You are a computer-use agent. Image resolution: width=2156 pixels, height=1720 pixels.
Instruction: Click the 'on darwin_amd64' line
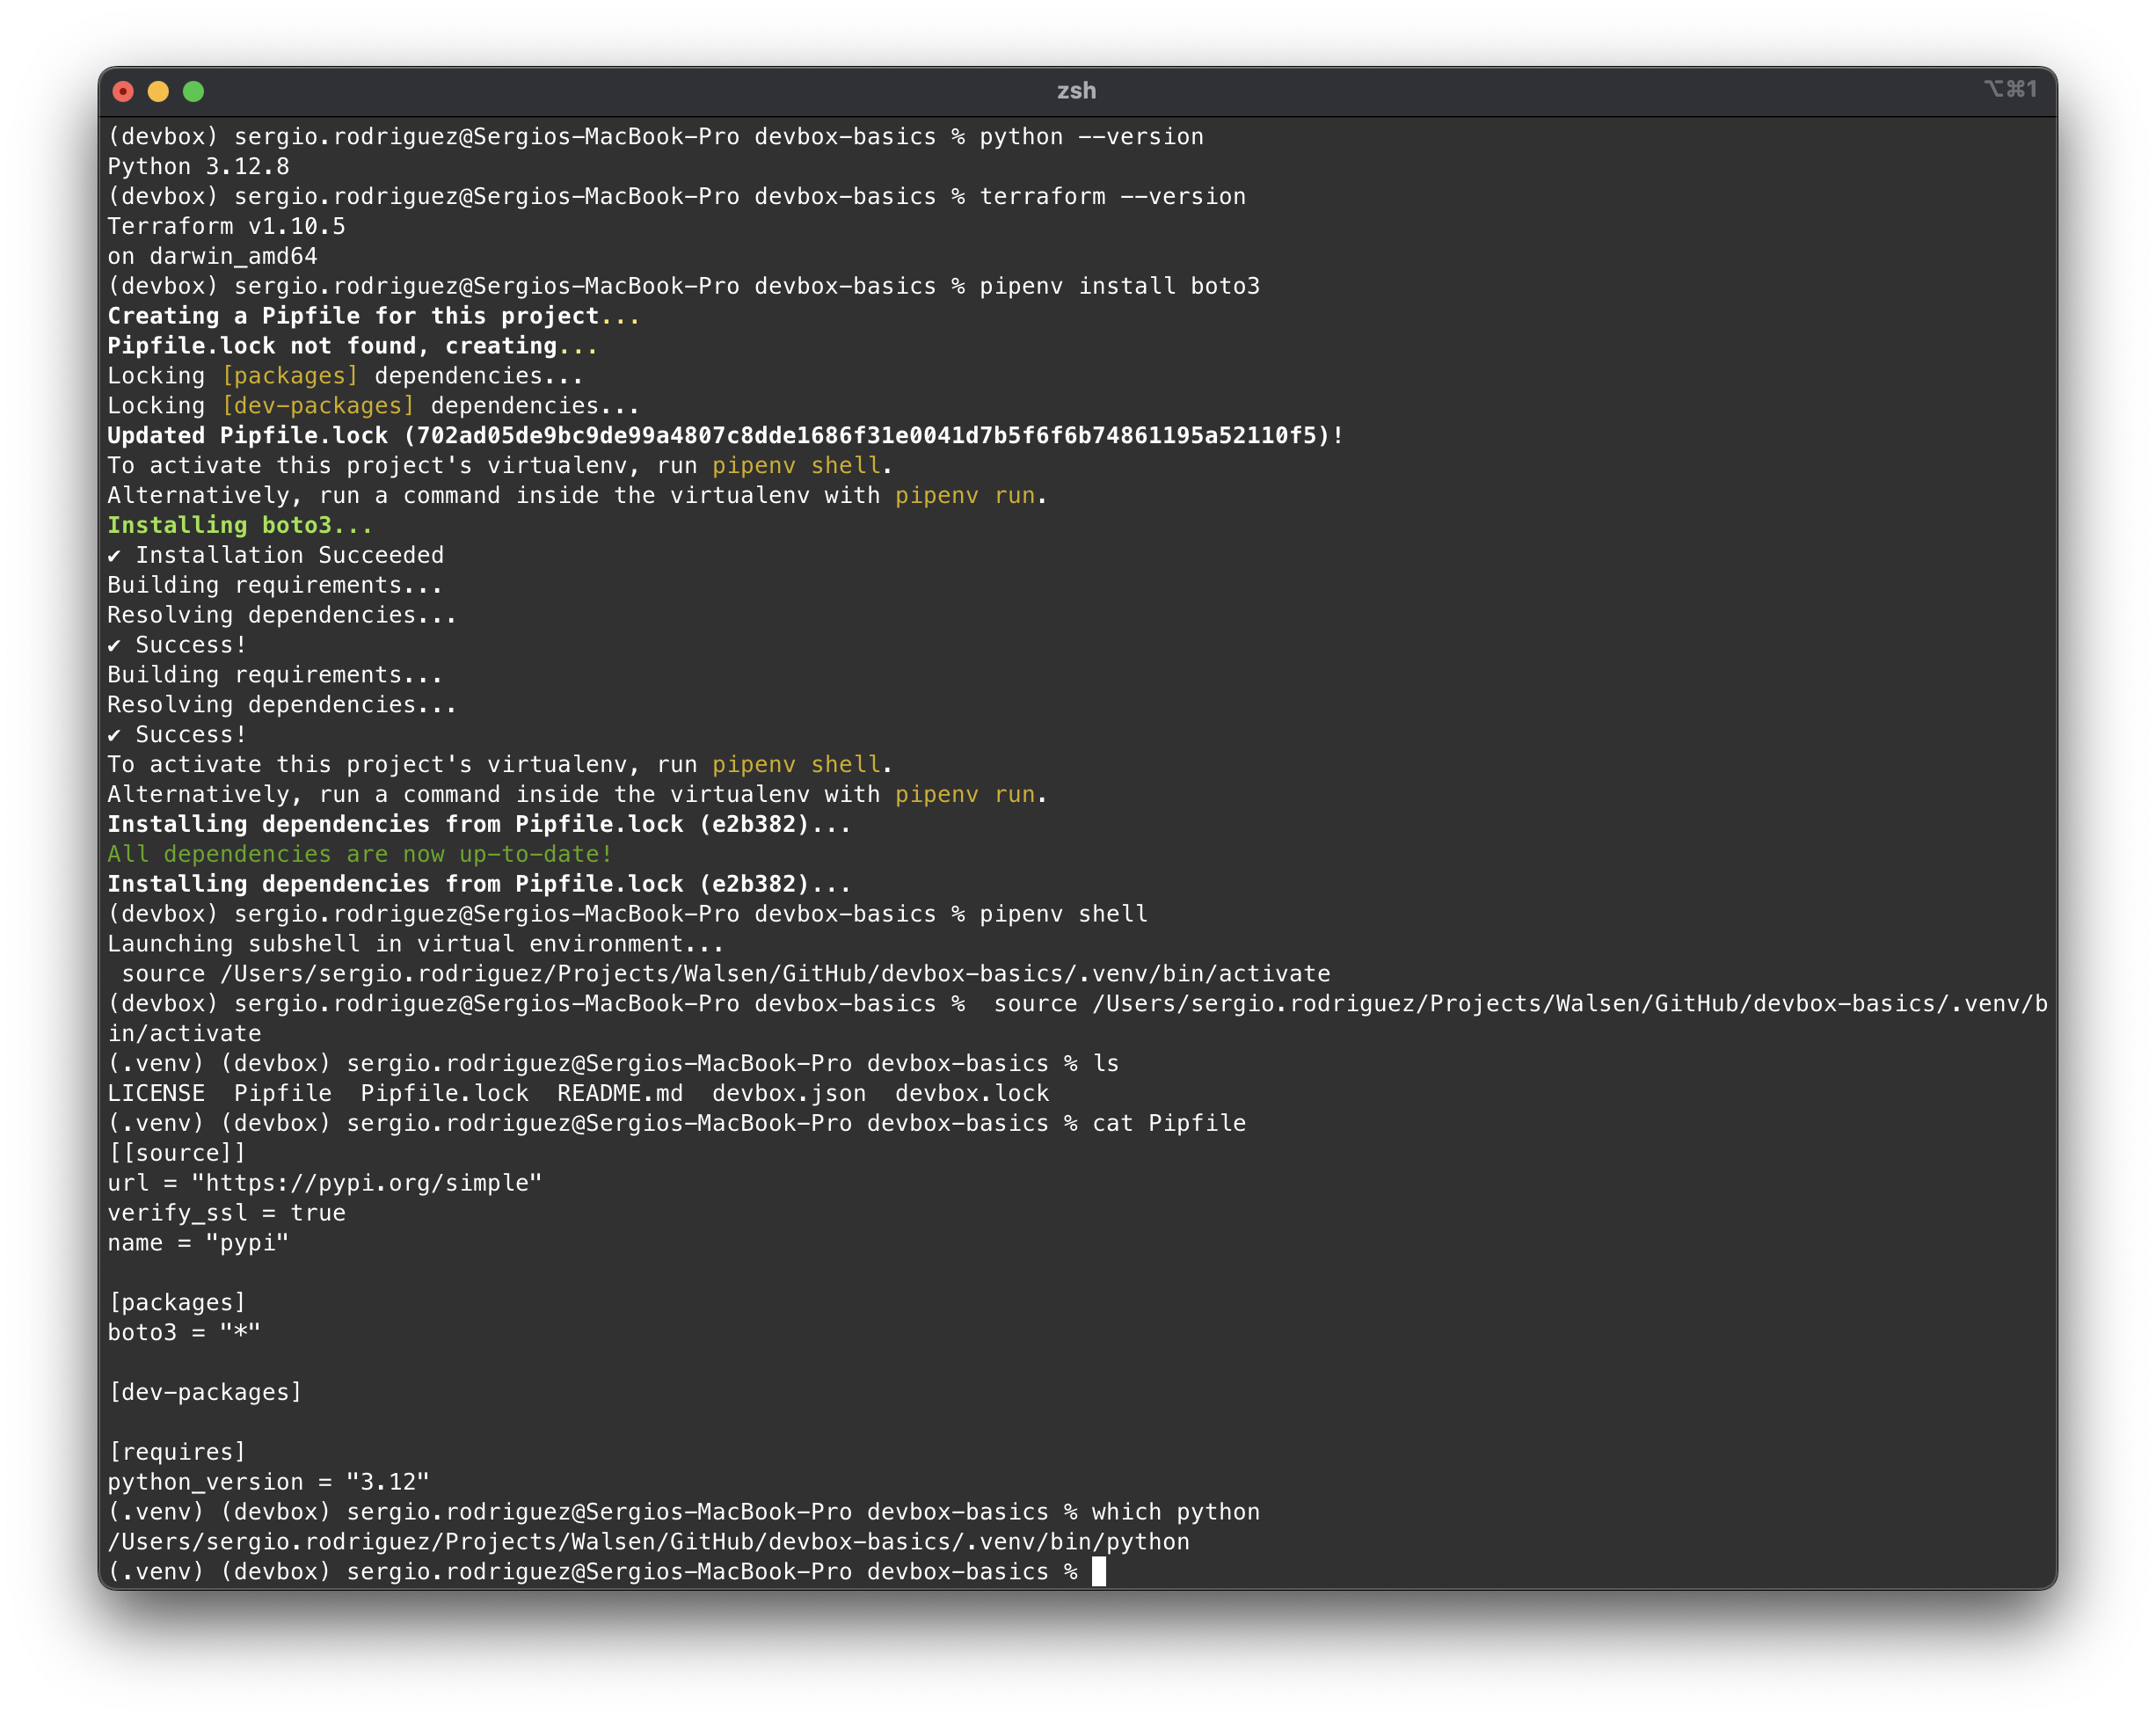[x=212, y=257]
